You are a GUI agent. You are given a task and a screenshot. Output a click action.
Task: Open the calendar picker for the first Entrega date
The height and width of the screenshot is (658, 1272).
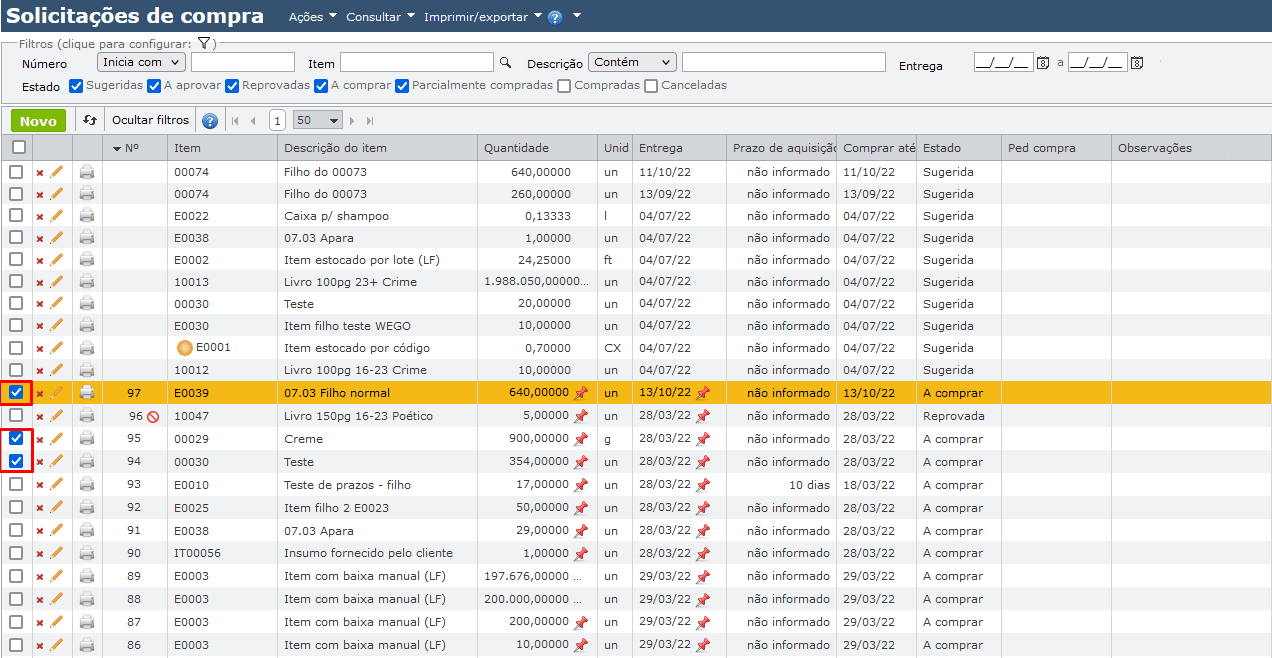click(1042, 63)
